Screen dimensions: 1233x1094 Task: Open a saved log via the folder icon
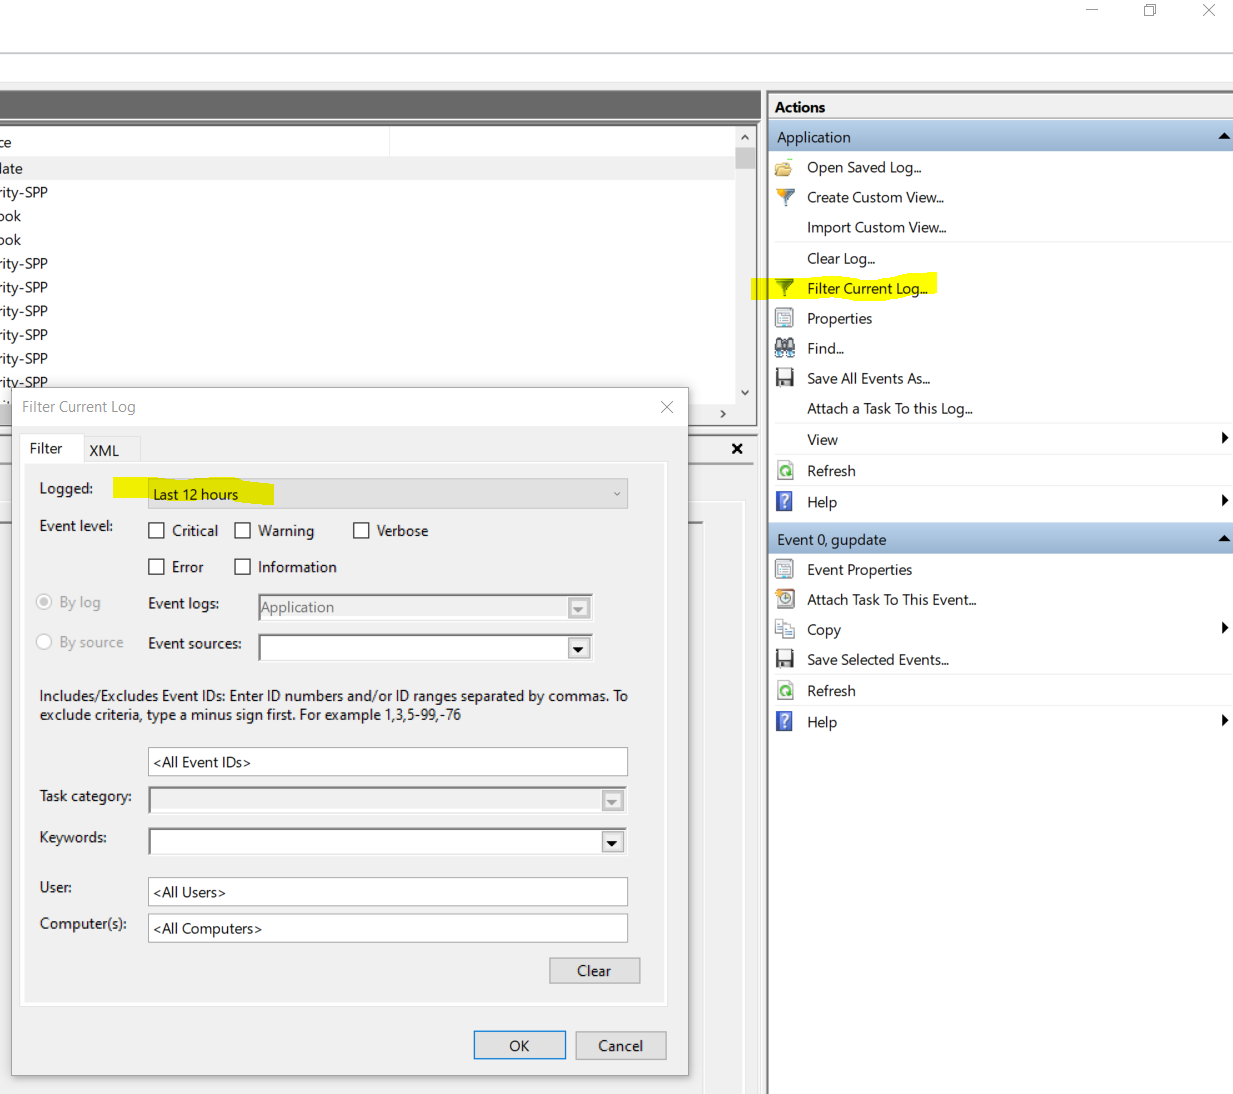pyautogui.click(x=784, y=167)
